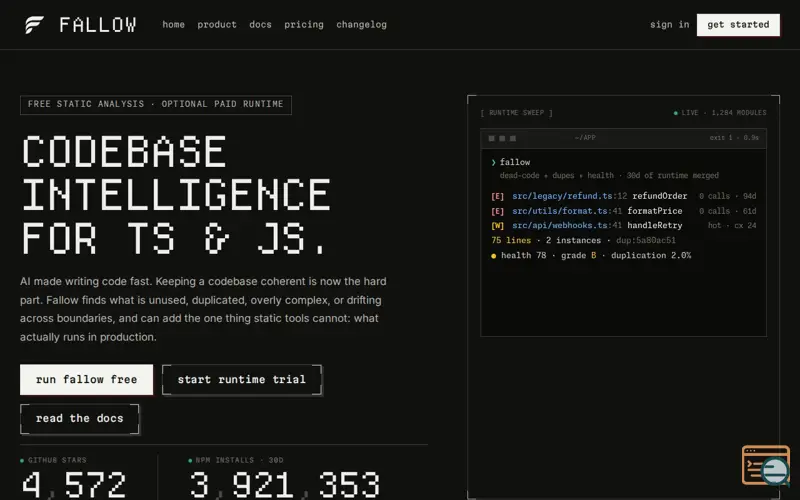
Task: Click the sign in link
Action: [669, 24]
